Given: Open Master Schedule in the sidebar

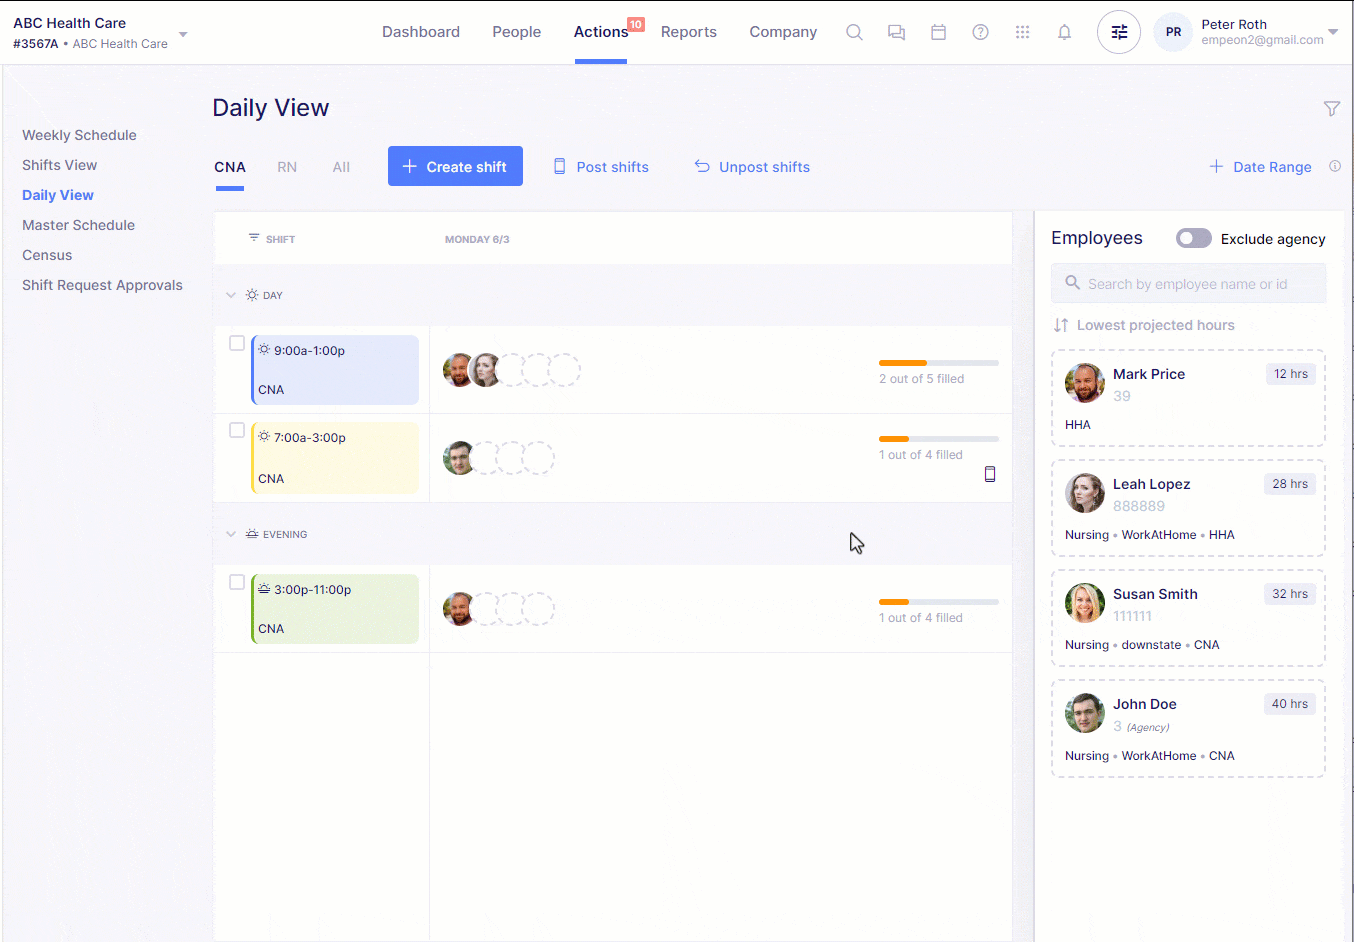Looking at the screenshot, I should [78, 225].
